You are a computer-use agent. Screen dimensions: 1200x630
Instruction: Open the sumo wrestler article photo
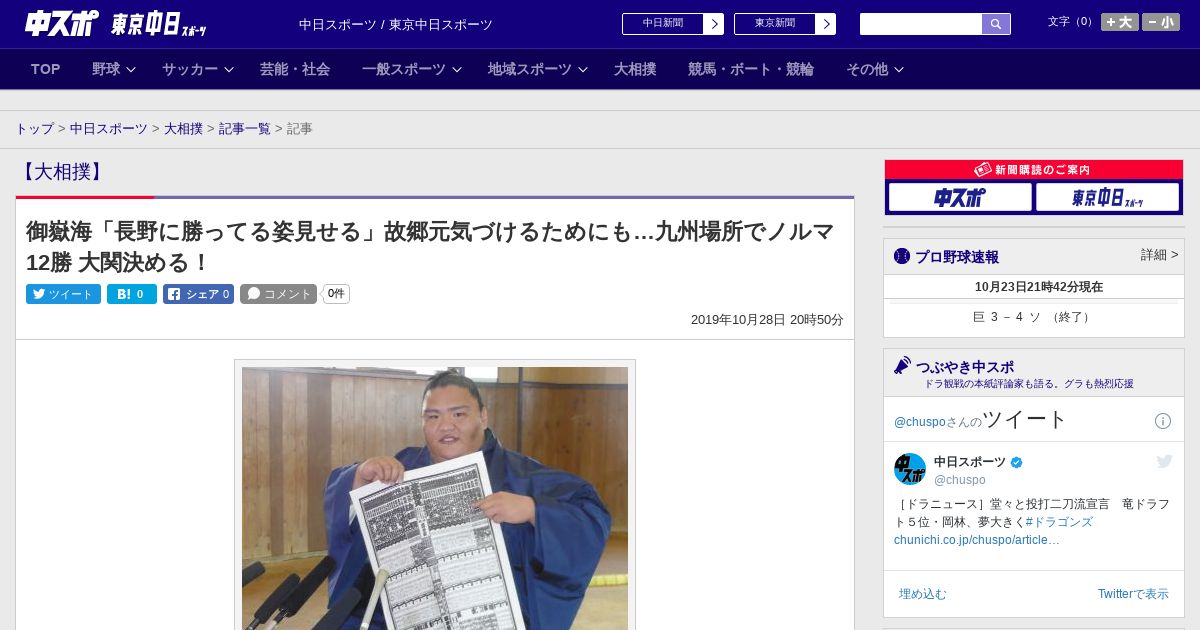point(435,498)
